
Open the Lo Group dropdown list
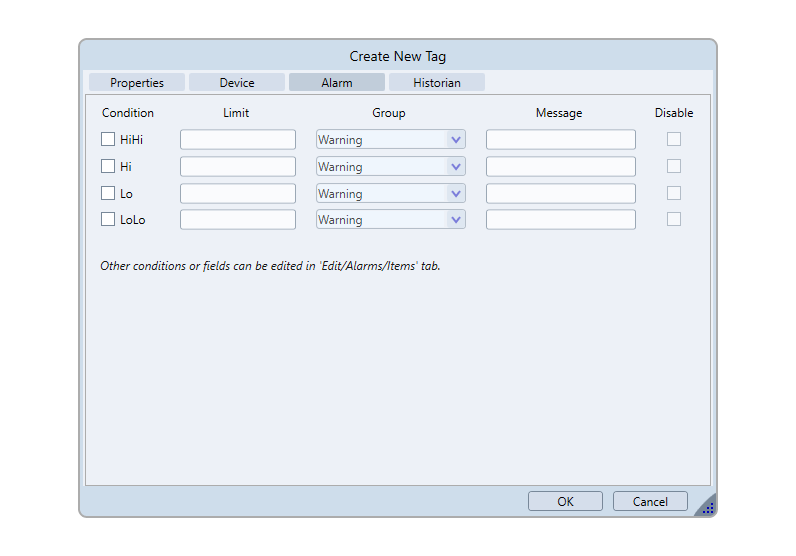coord(456,193)
